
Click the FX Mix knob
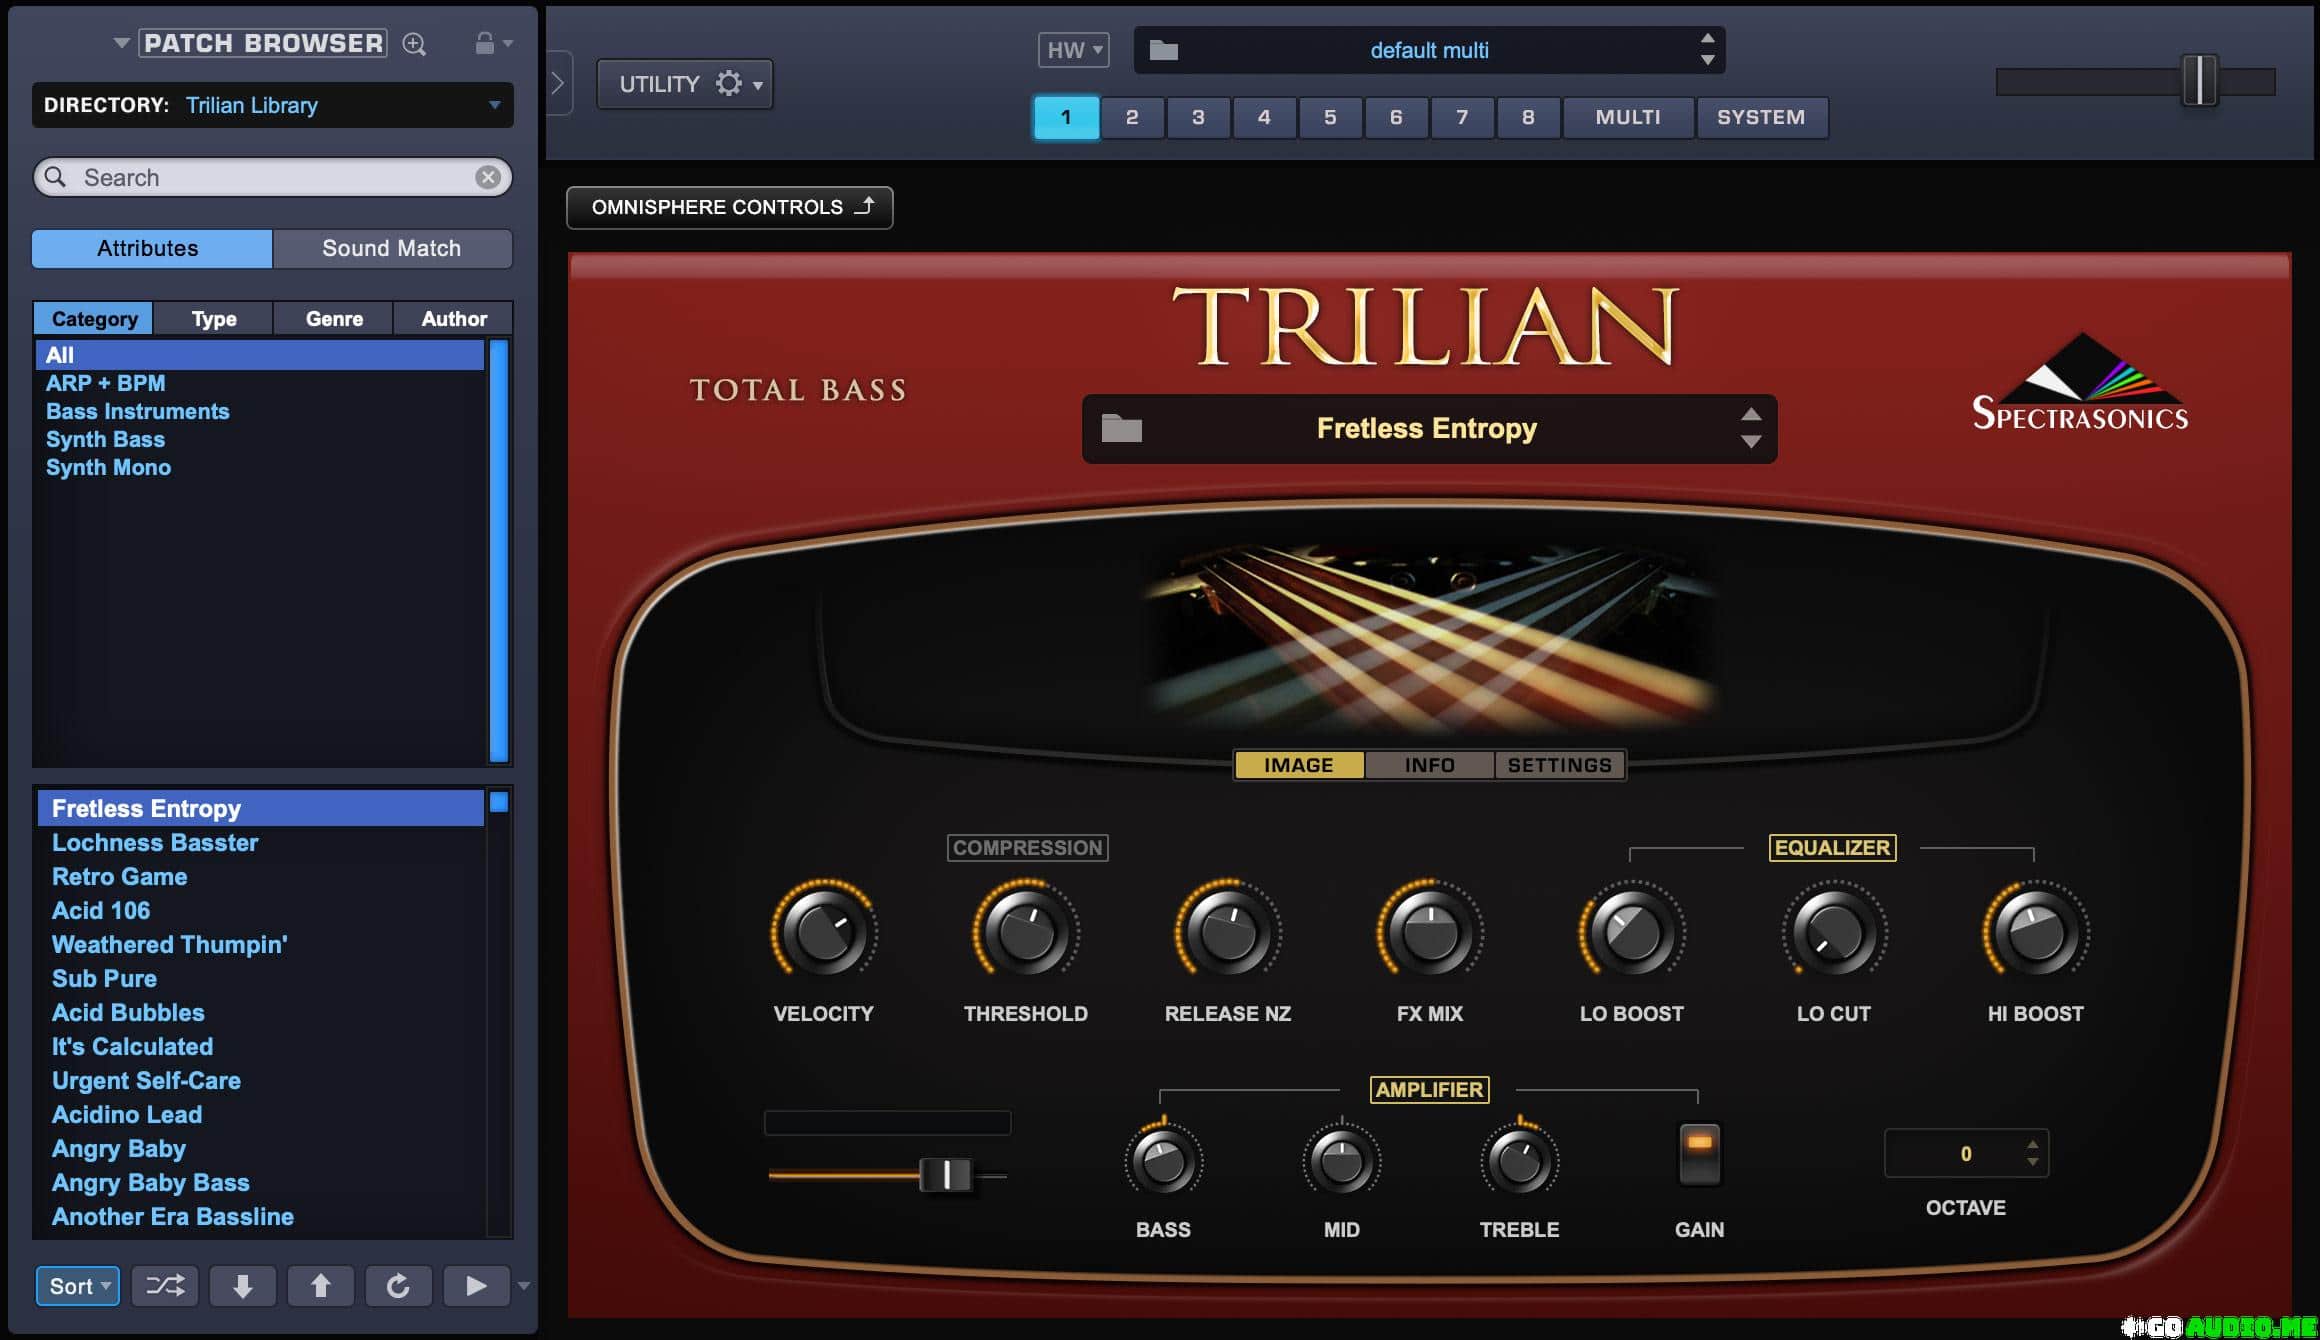coord(1430,932)
